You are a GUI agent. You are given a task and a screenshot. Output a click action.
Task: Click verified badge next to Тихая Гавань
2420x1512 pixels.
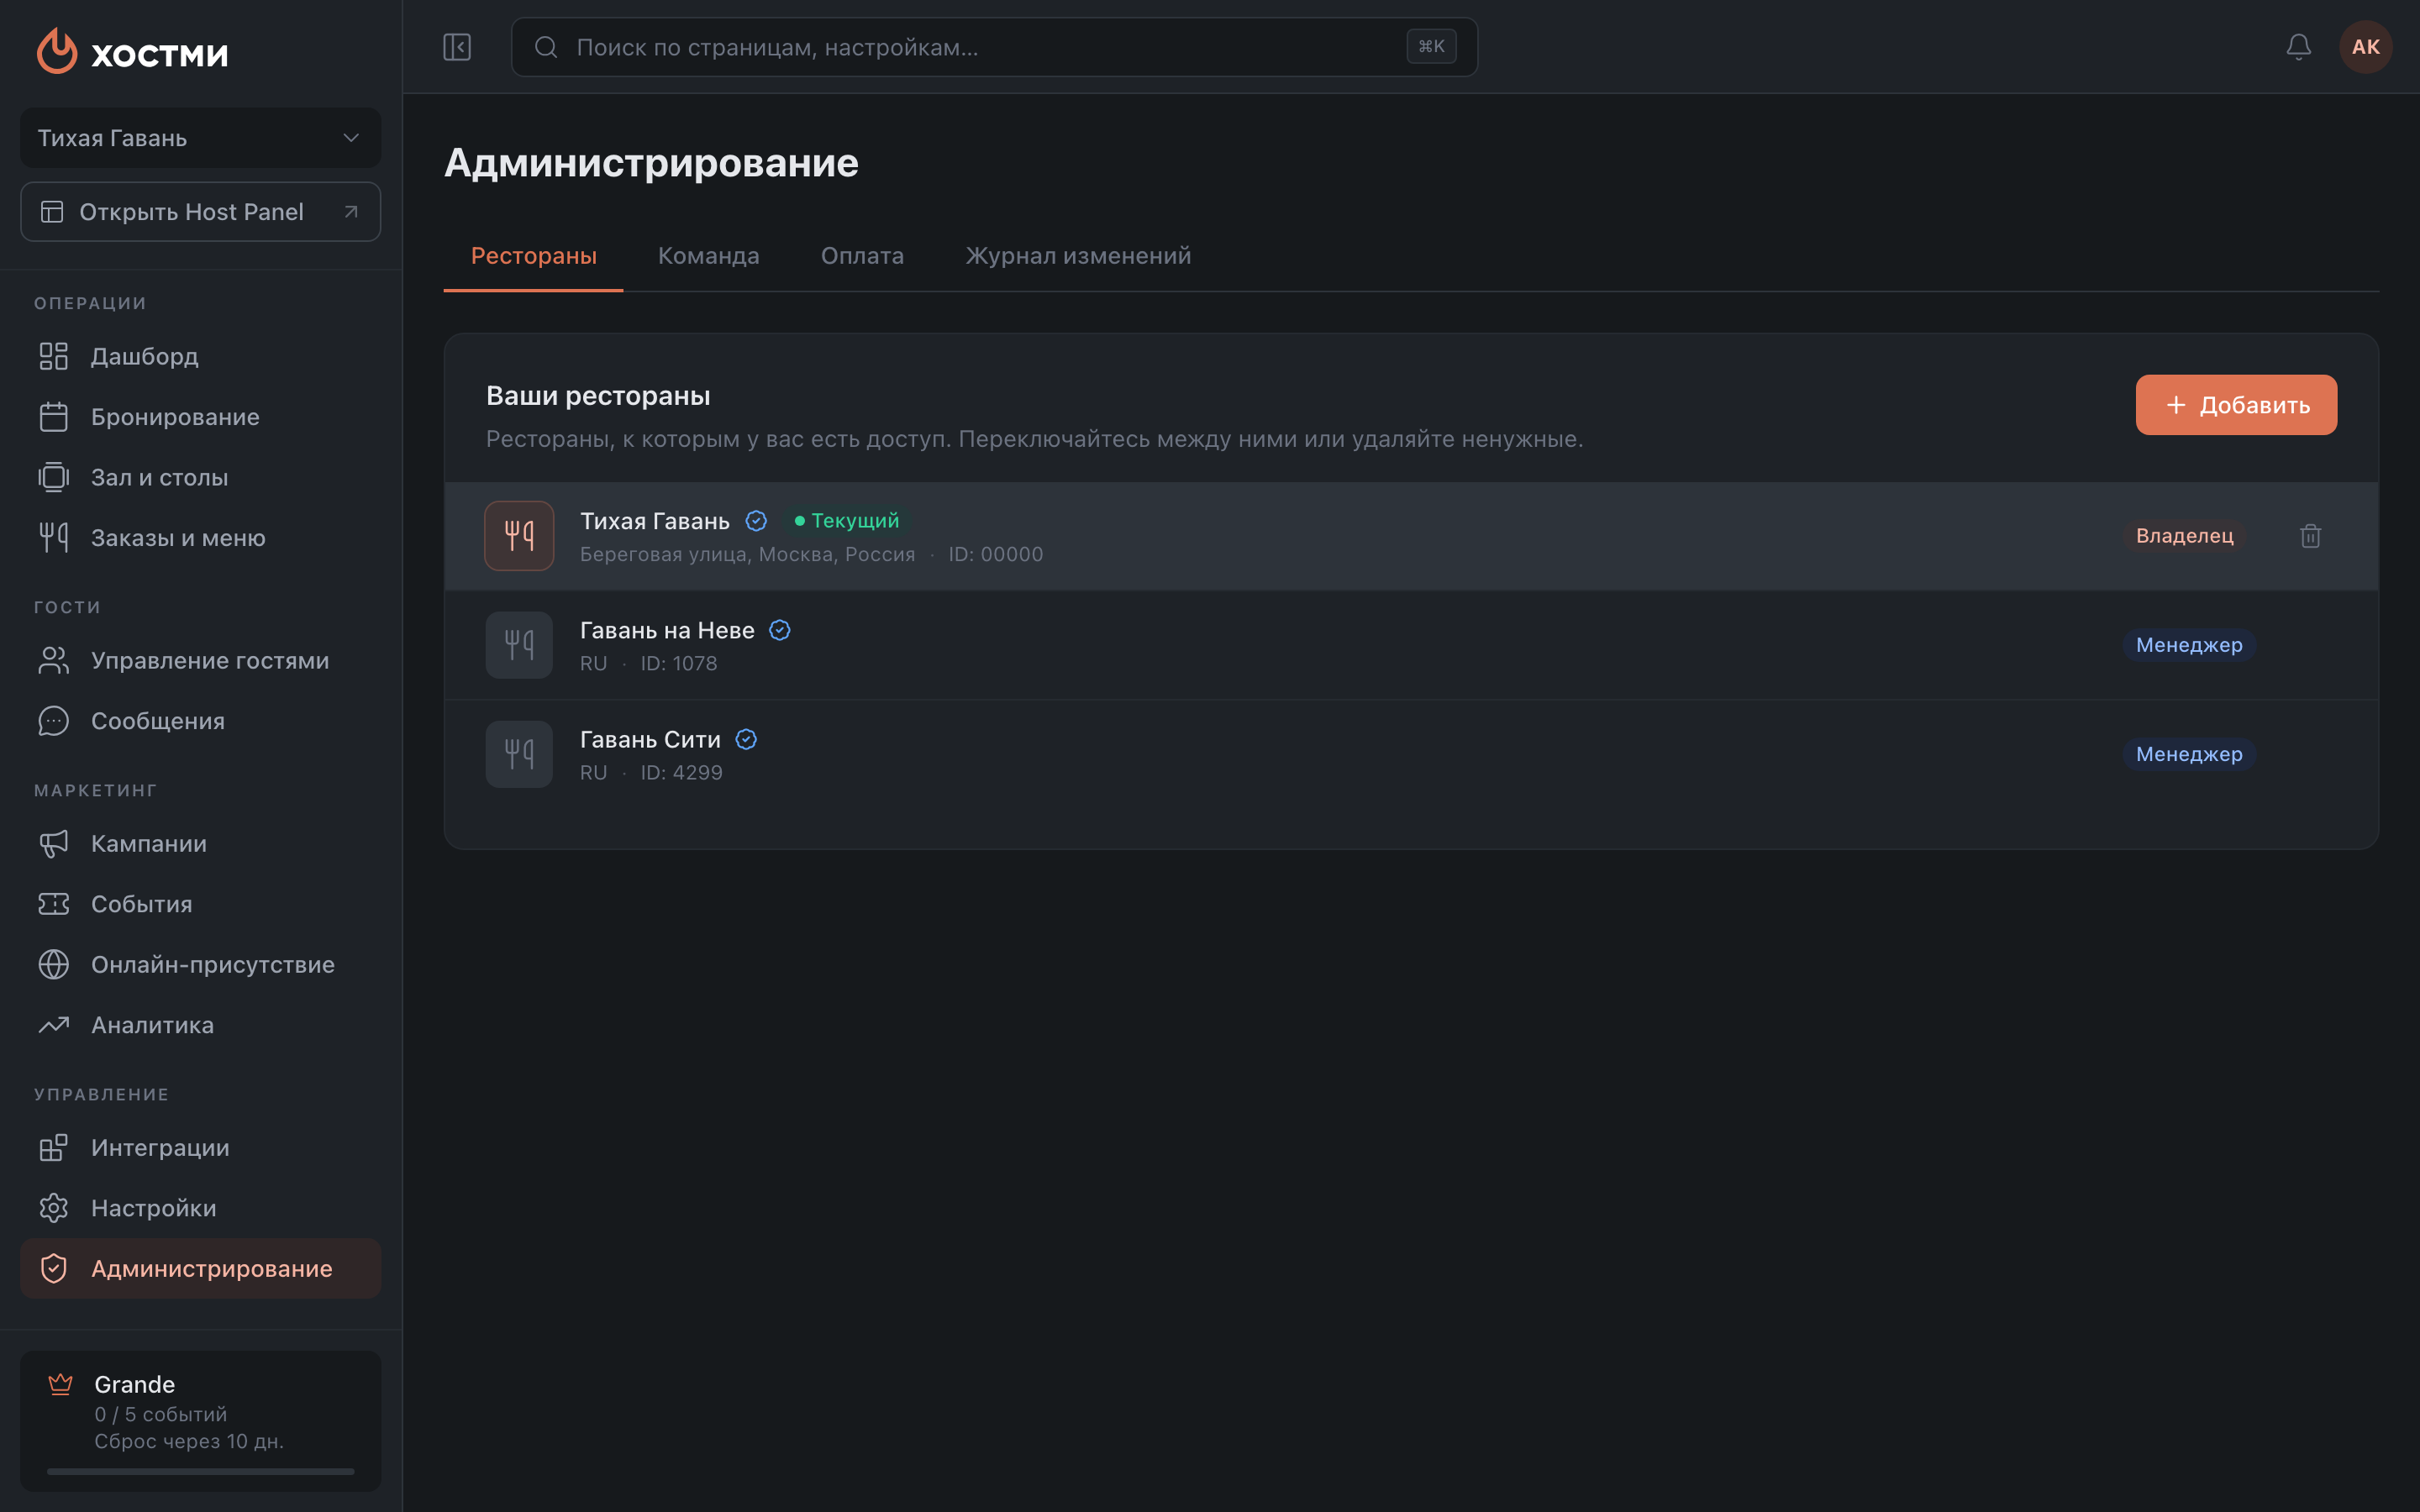click(756, 521)
